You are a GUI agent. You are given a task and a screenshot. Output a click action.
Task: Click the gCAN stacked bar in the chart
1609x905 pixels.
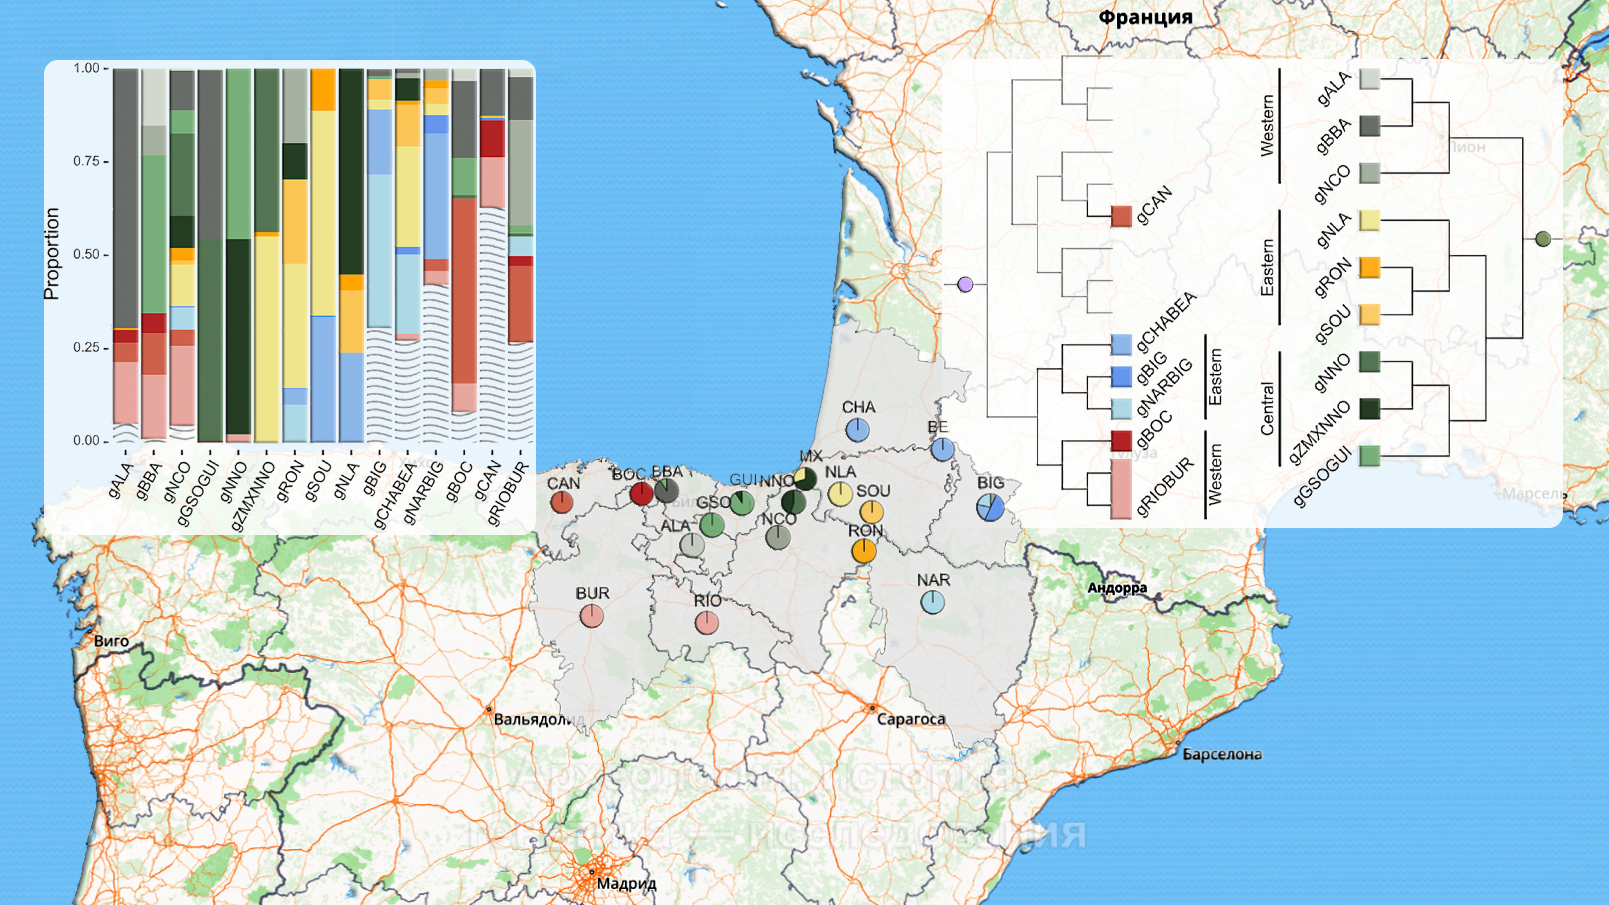493,255
